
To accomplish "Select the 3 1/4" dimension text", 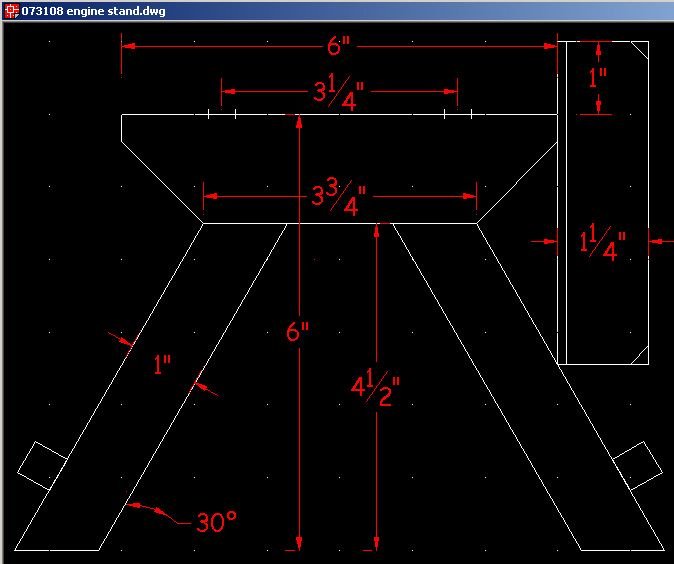I will coord(338,93).
